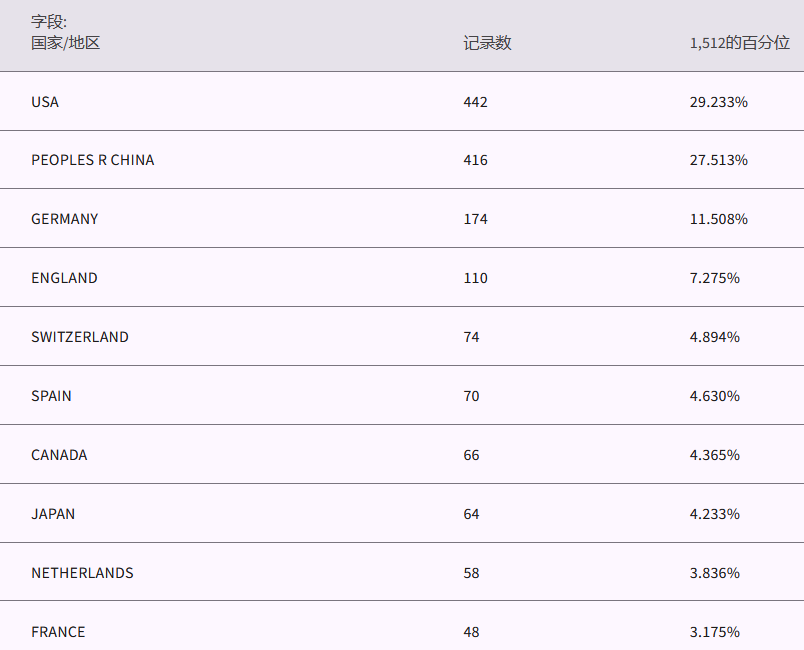Open the 416 record count value
Image resolution: width=804 pixels, height=650 pixels.
(x=475, y=160)
